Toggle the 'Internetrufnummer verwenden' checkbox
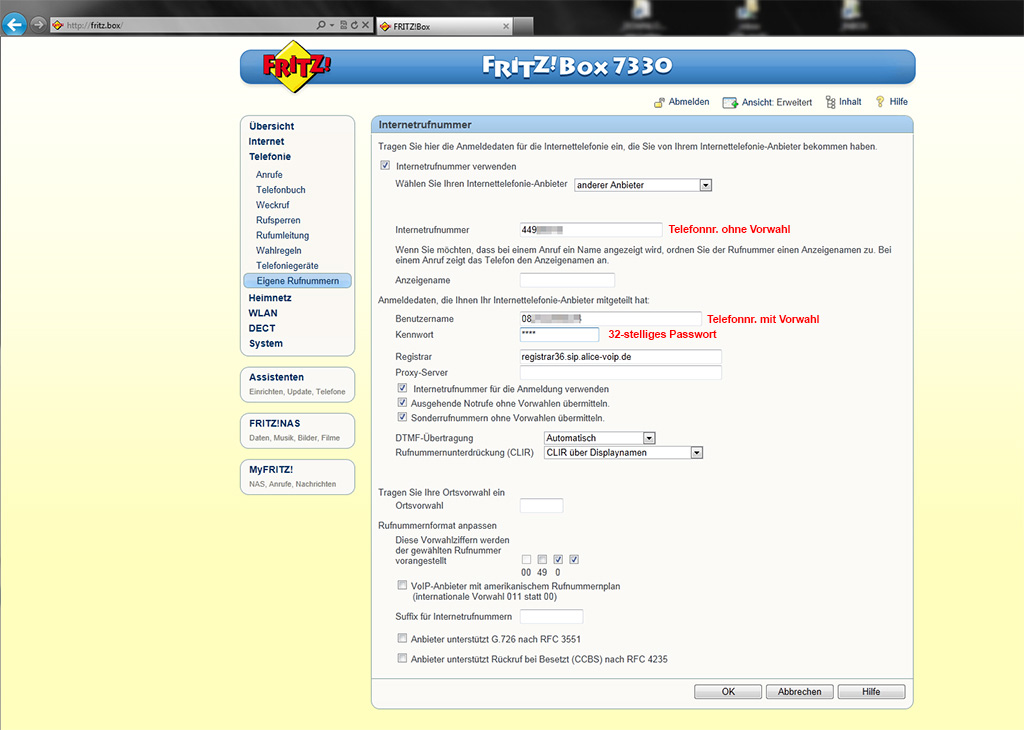Screen dimensions: 1024x730 [x=386, y=166]
